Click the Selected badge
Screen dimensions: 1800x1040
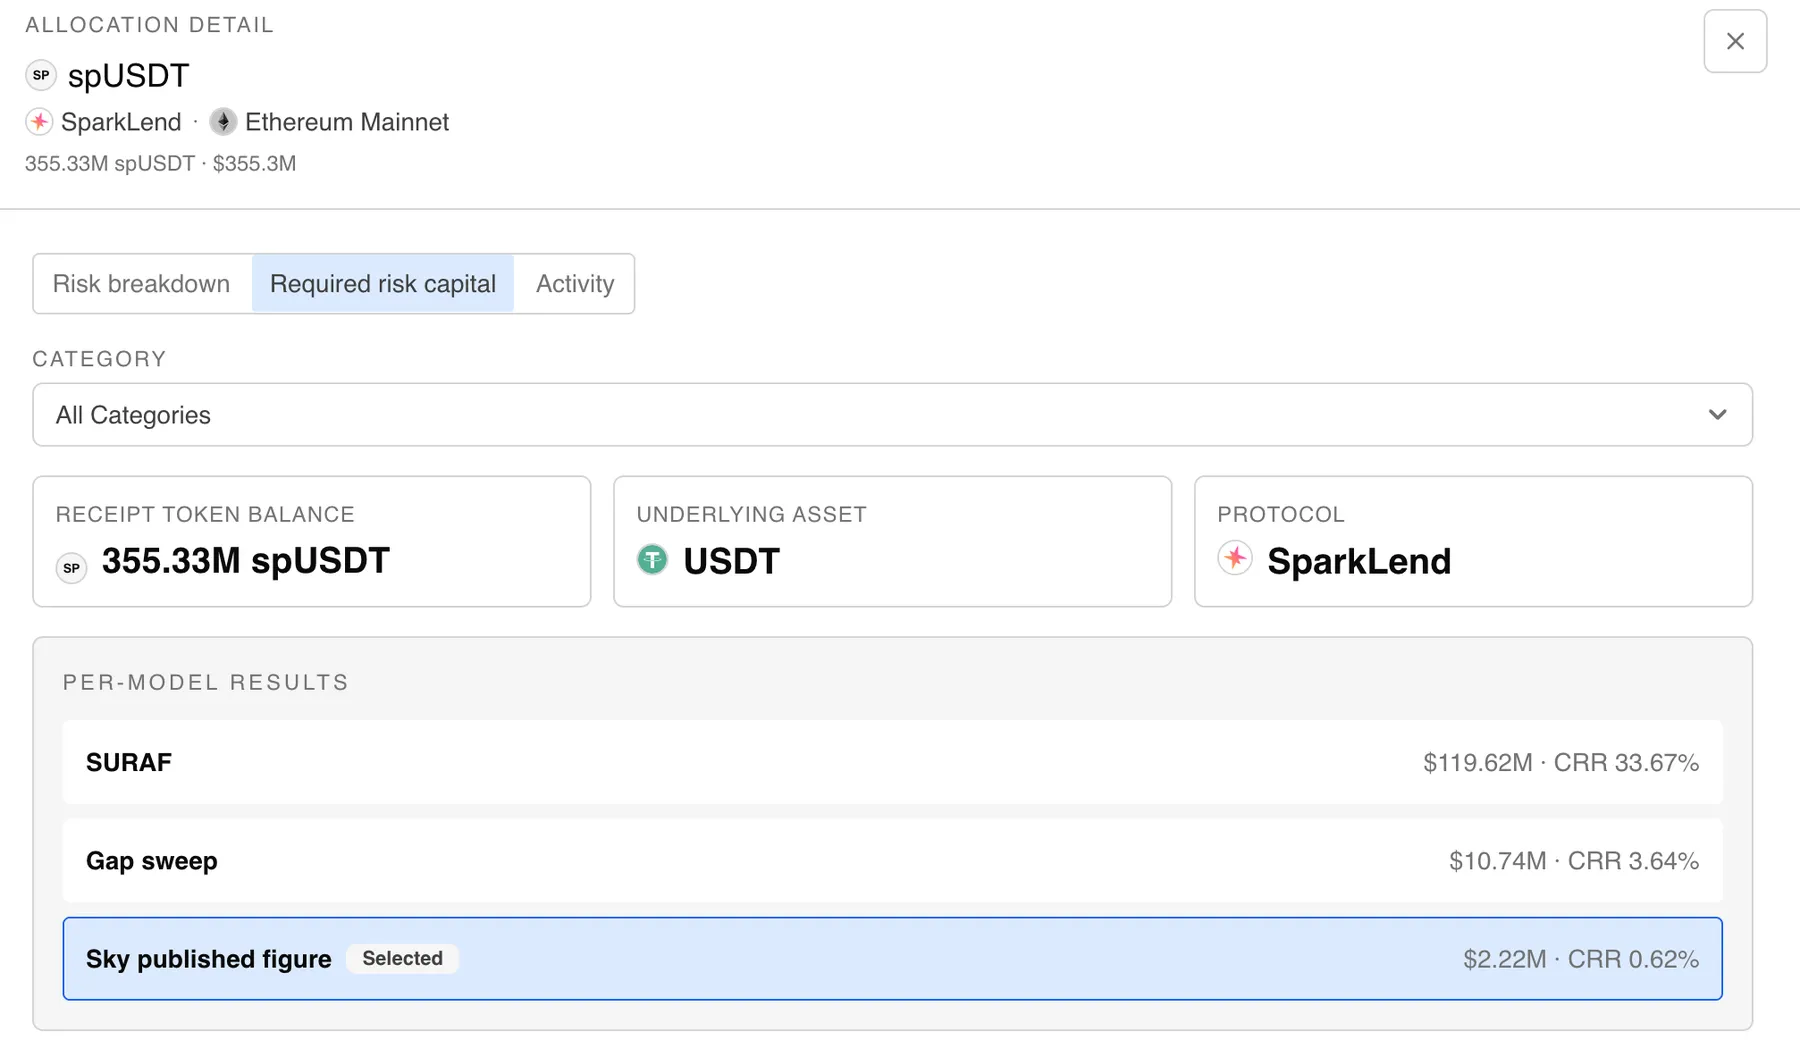[x=402, y=959]
